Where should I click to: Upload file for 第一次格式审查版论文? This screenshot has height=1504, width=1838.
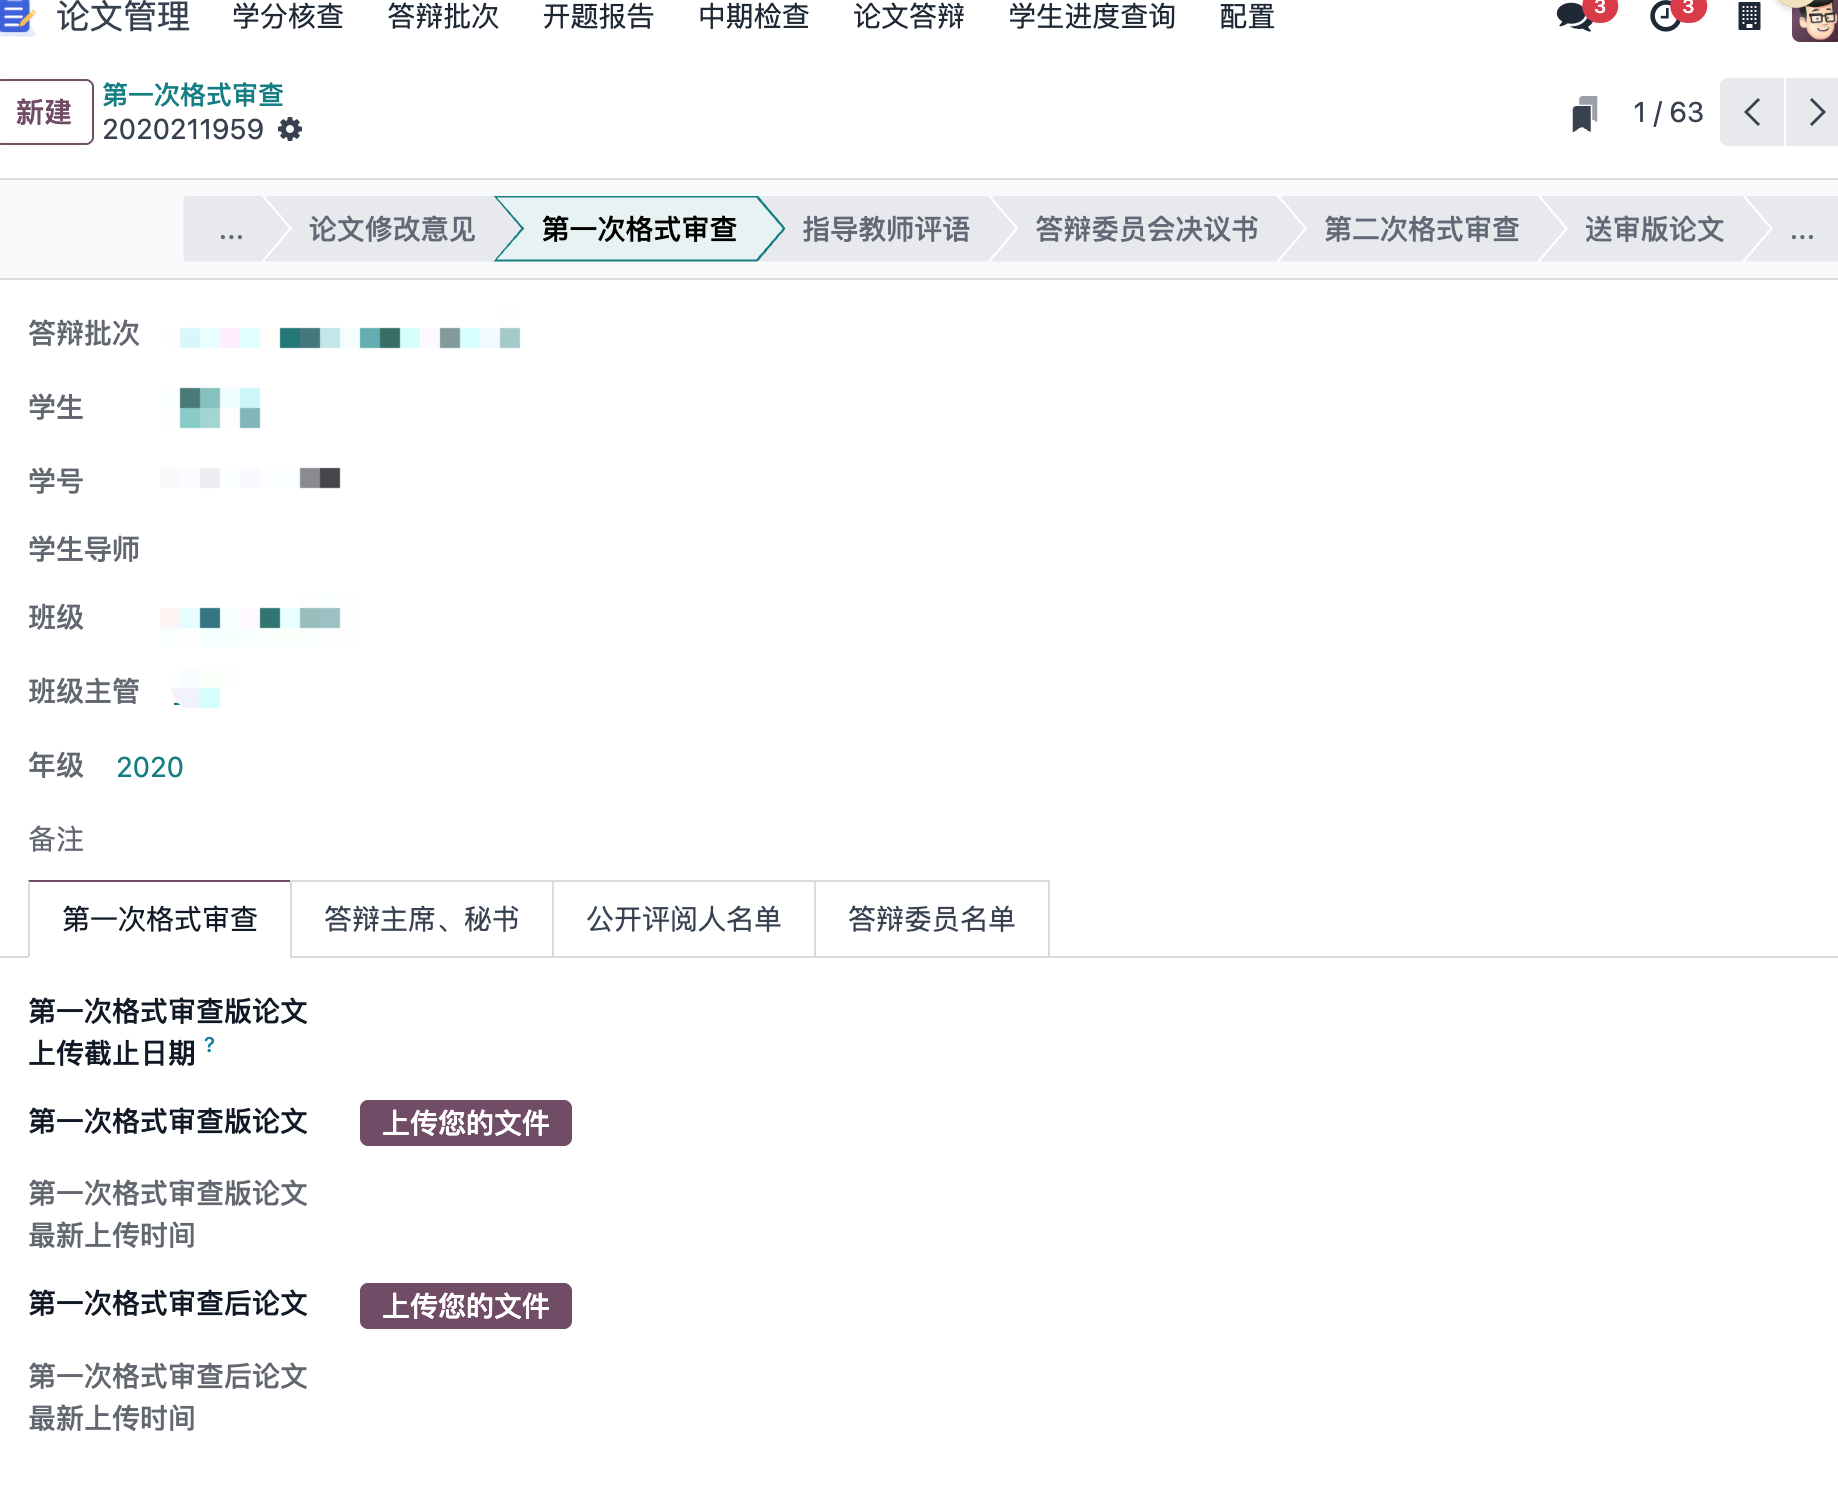coord(465,1123)
